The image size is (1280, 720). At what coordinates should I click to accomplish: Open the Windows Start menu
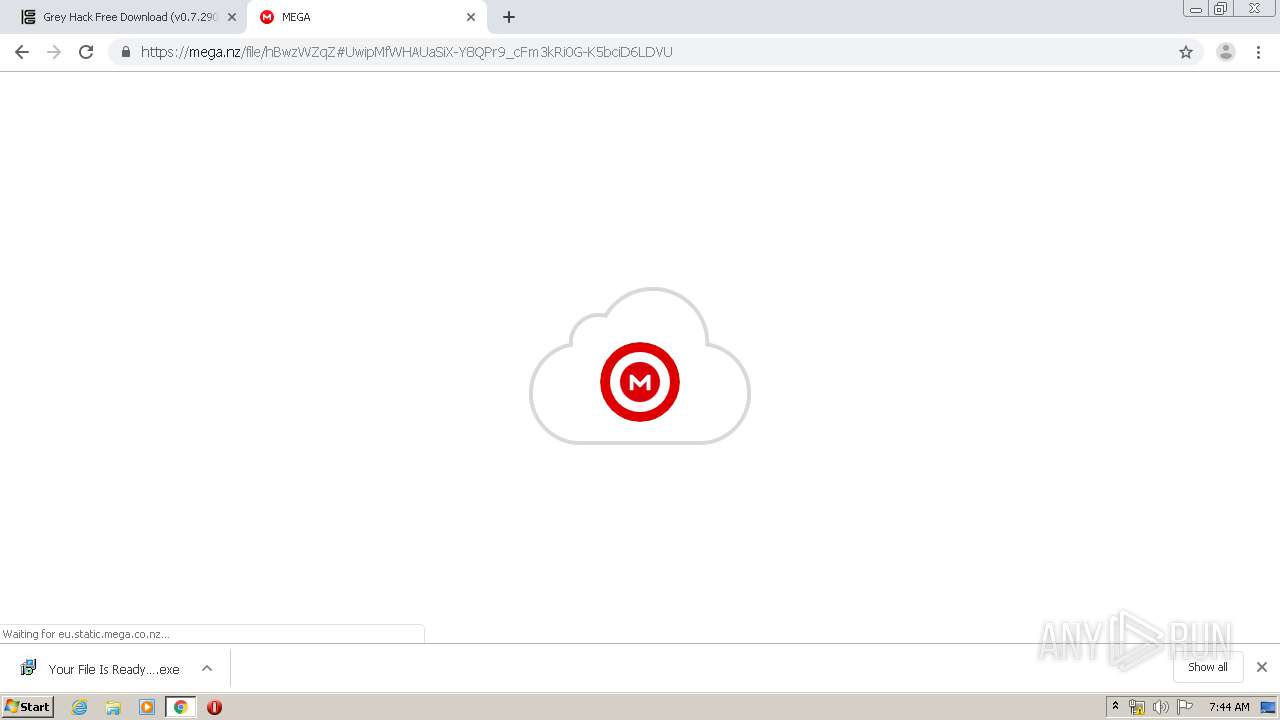[x=28, y=707]
